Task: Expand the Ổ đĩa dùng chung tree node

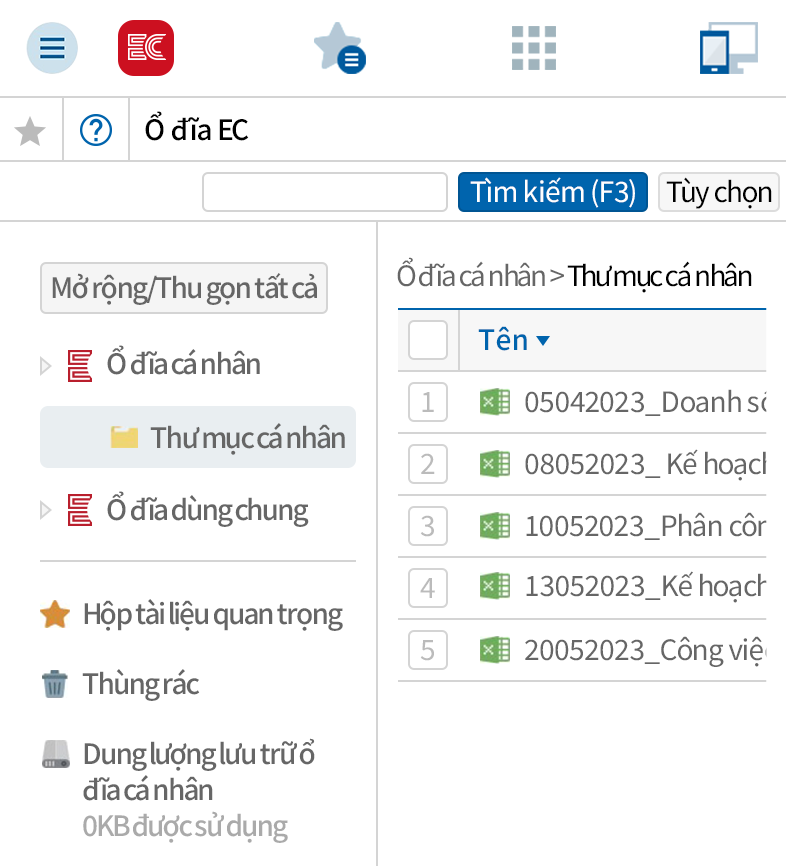Action: (x=45, y=511)
